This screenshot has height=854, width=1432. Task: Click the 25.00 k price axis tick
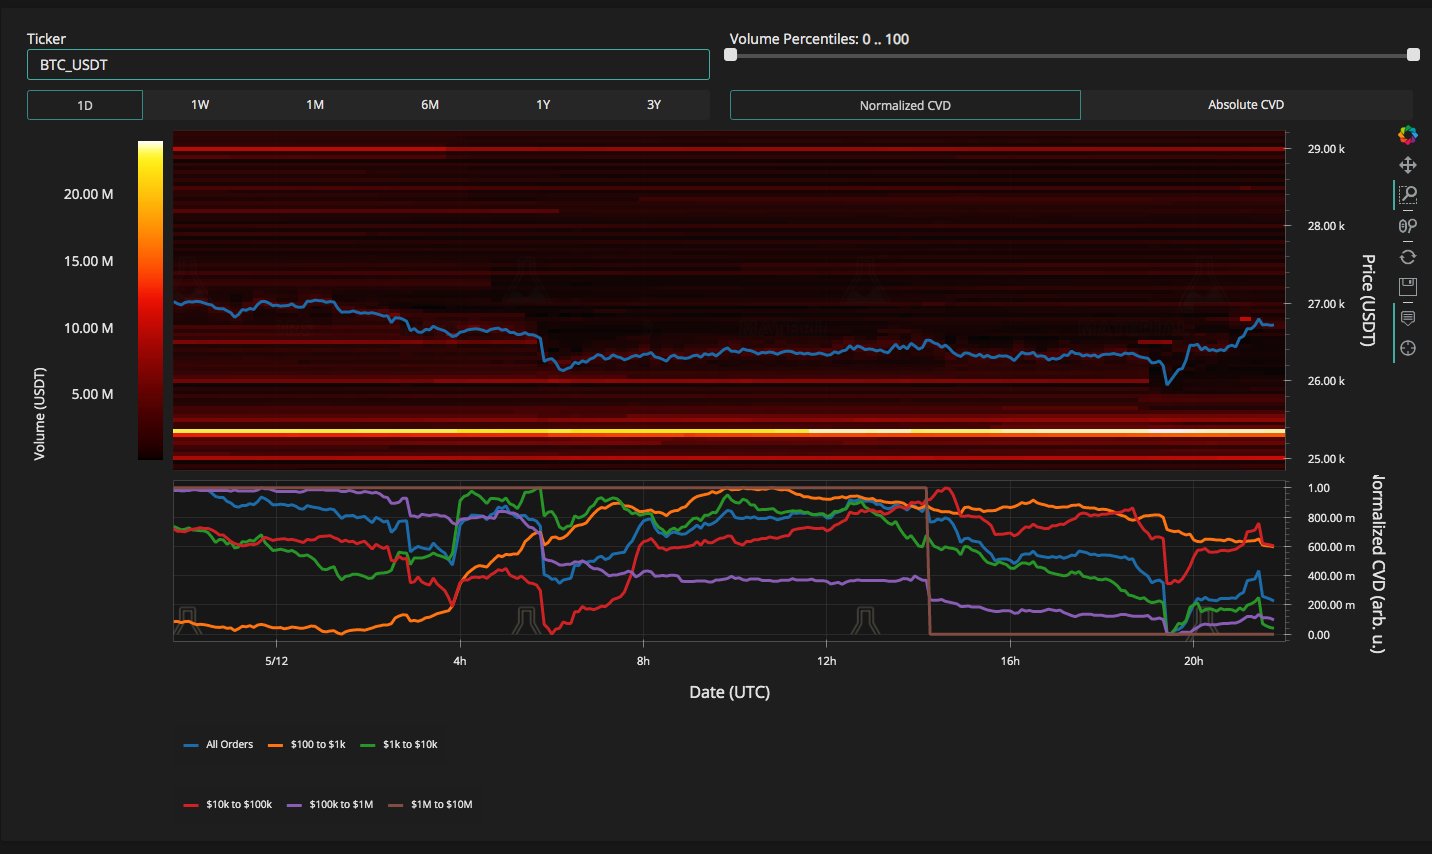click(1326, 459)
